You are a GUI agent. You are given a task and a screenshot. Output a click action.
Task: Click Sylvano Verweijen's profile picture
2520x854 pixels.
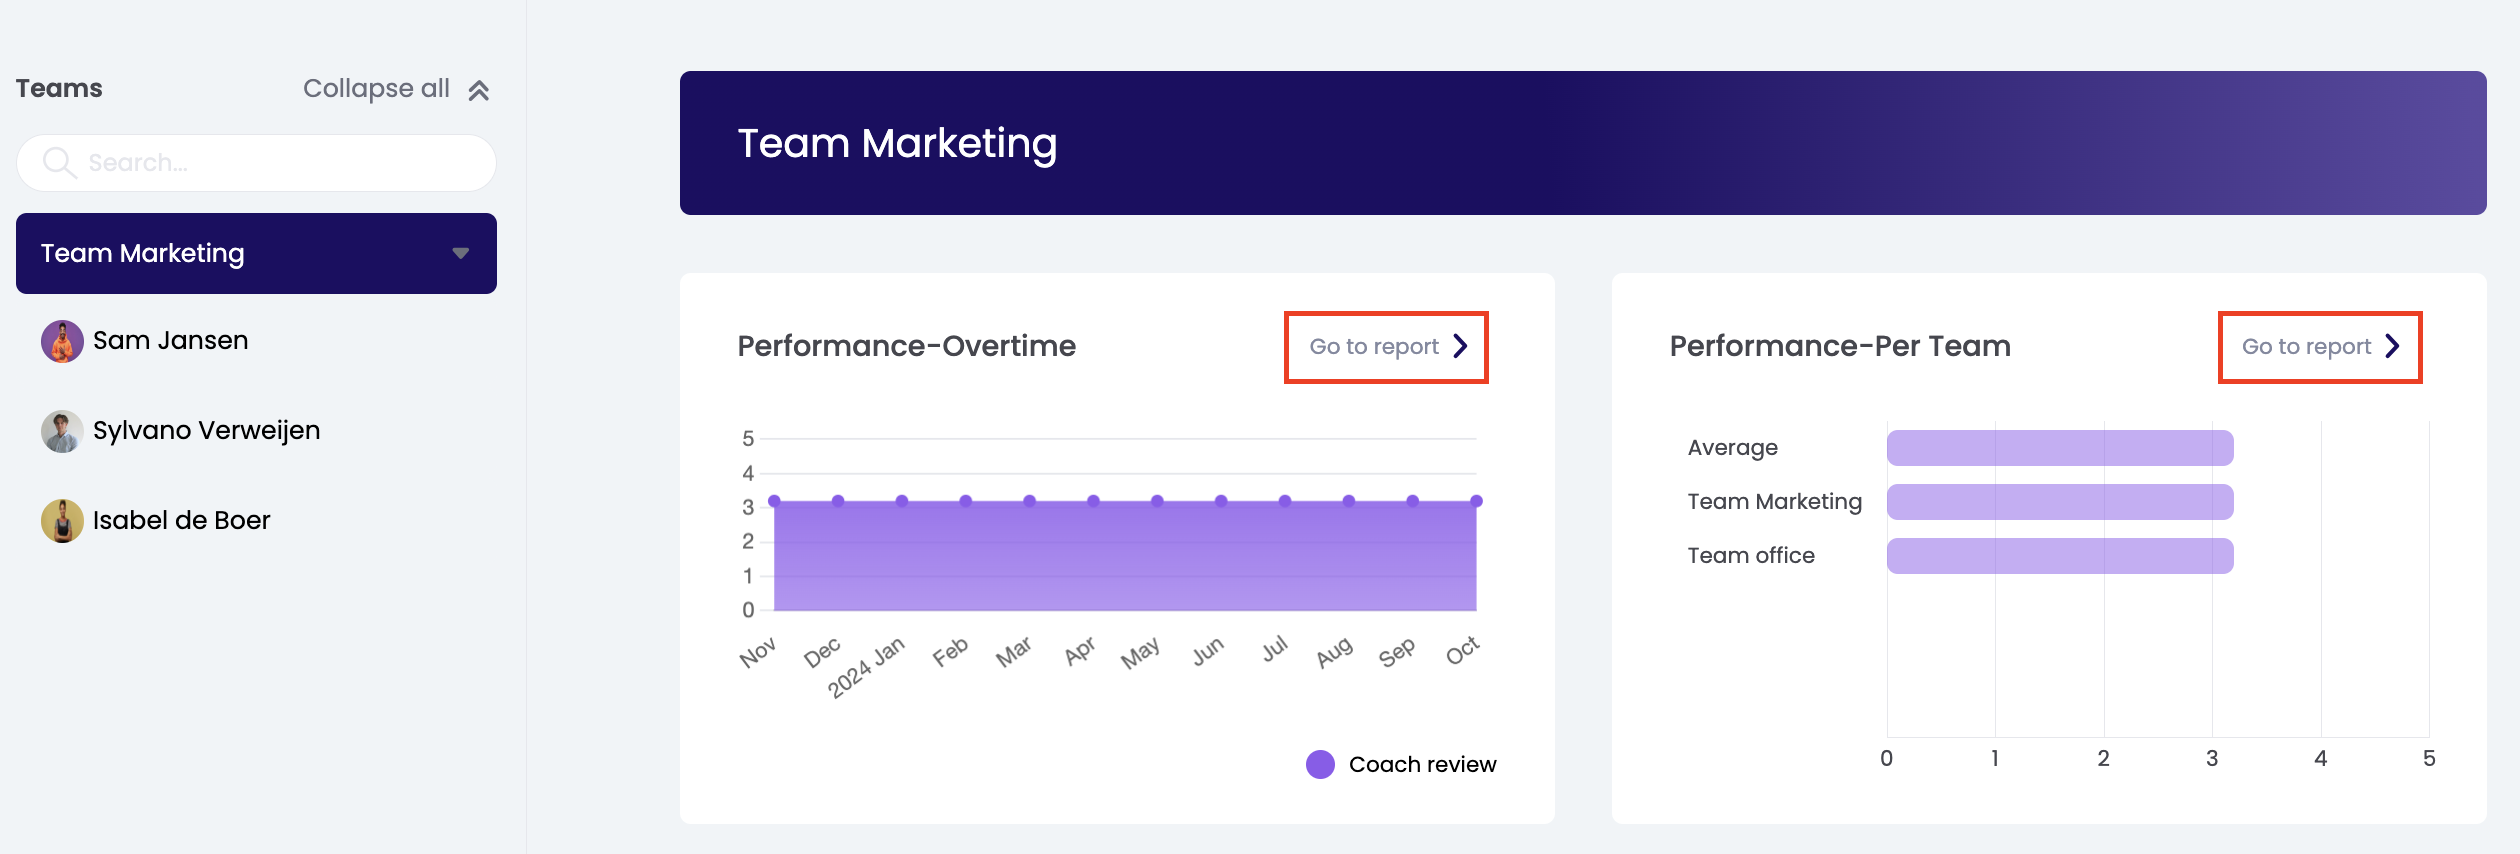coord(62,432)
